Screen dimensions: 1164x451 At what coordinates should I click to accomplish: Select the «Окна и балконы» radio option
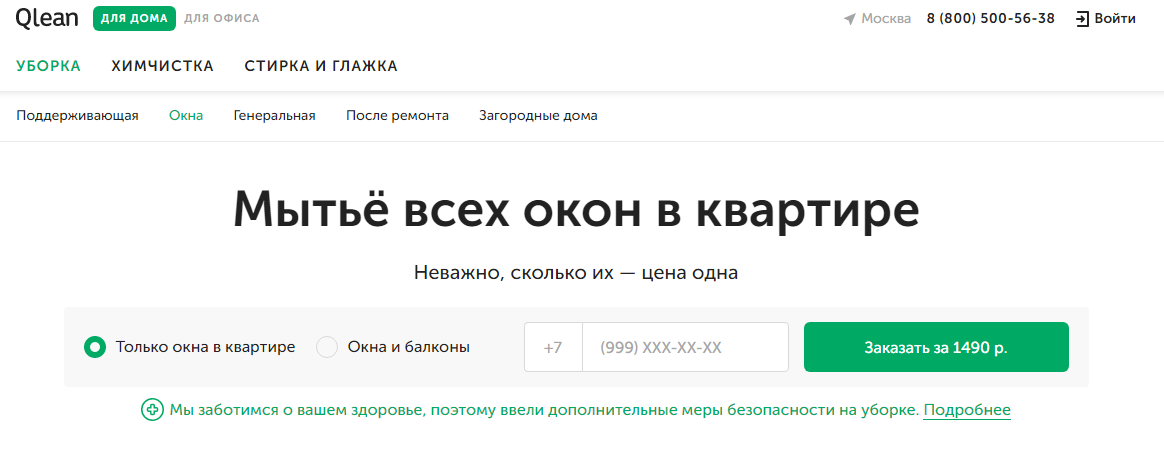[327, 346]
